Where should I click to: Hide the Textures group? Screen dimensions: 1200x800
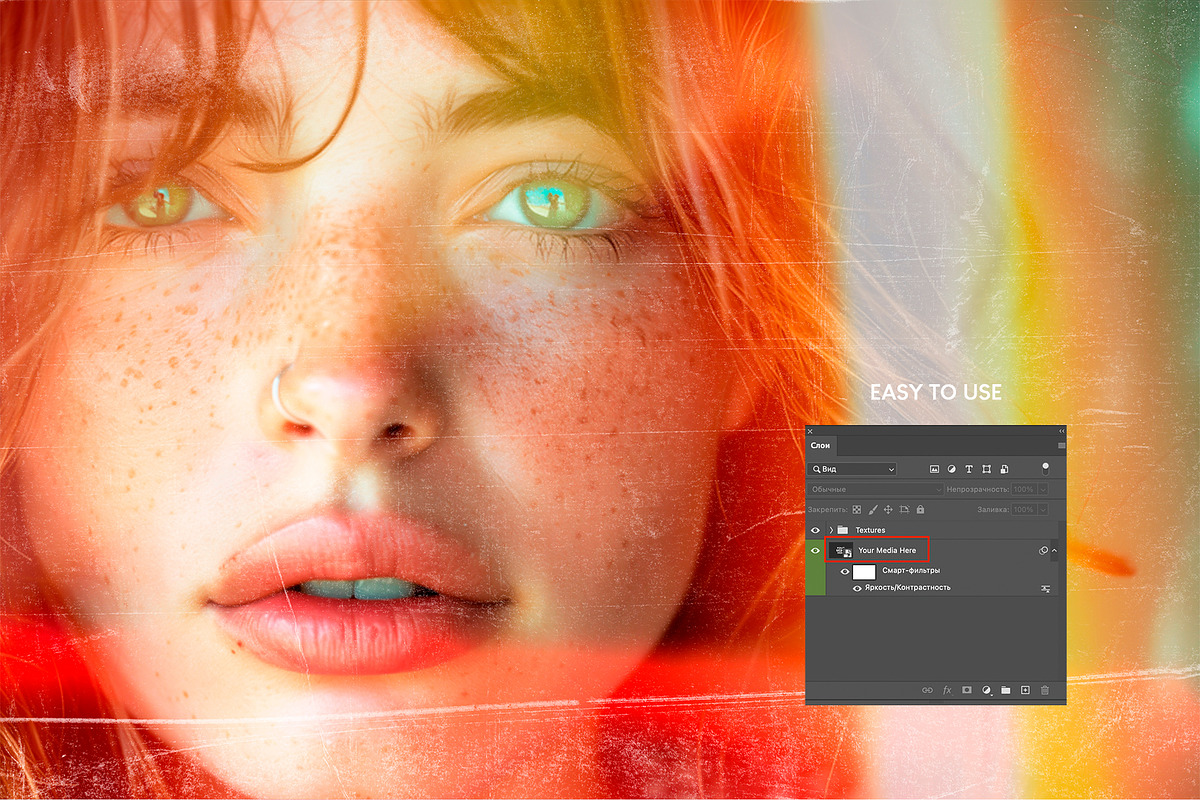815,530
